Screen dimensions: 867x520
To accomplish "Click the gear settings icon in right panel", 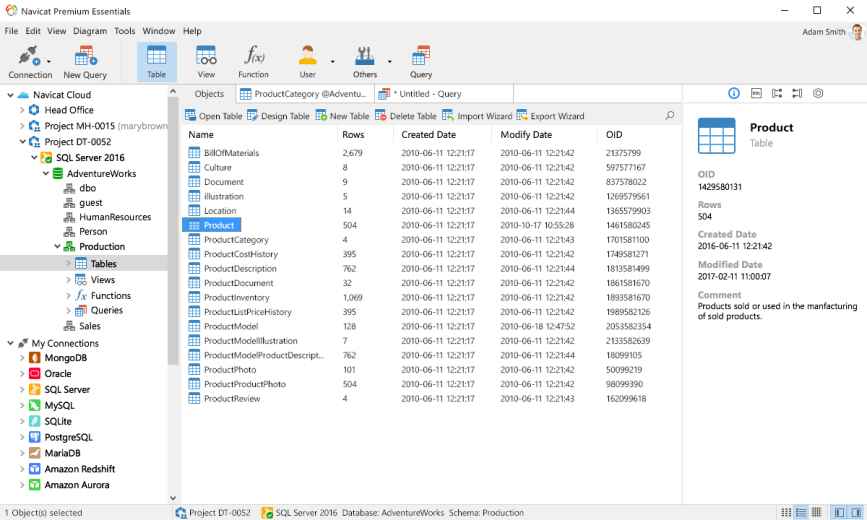I will click(x=818, y=93).
